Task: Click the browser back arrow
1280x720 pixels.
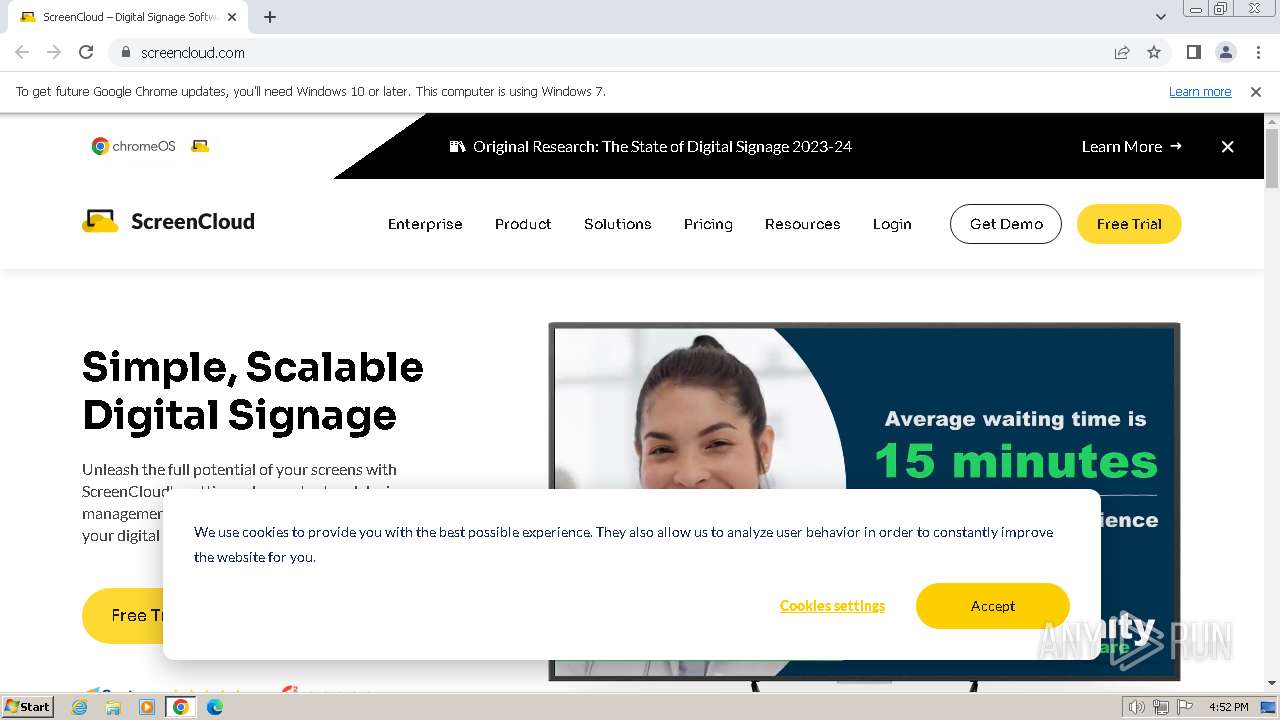Action: click(x=22, y=52)
